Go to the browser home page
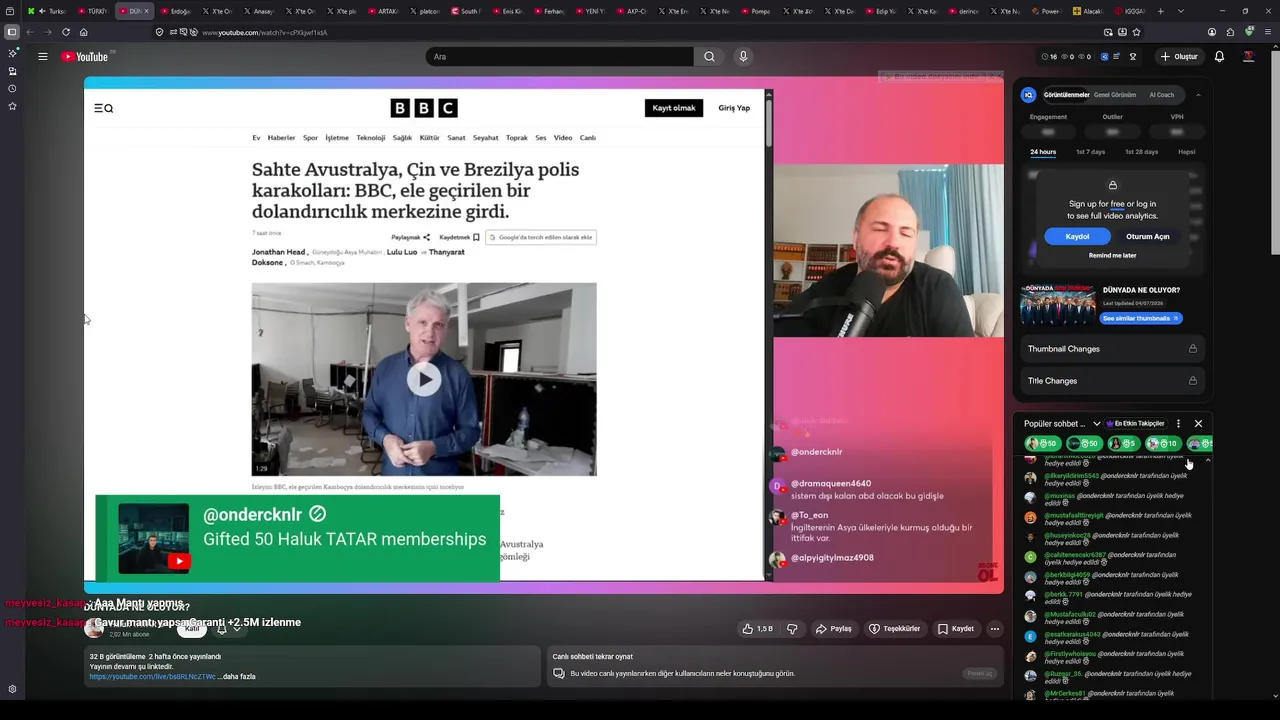This screenshot has width=1280, height=720. tap(84, 32)
